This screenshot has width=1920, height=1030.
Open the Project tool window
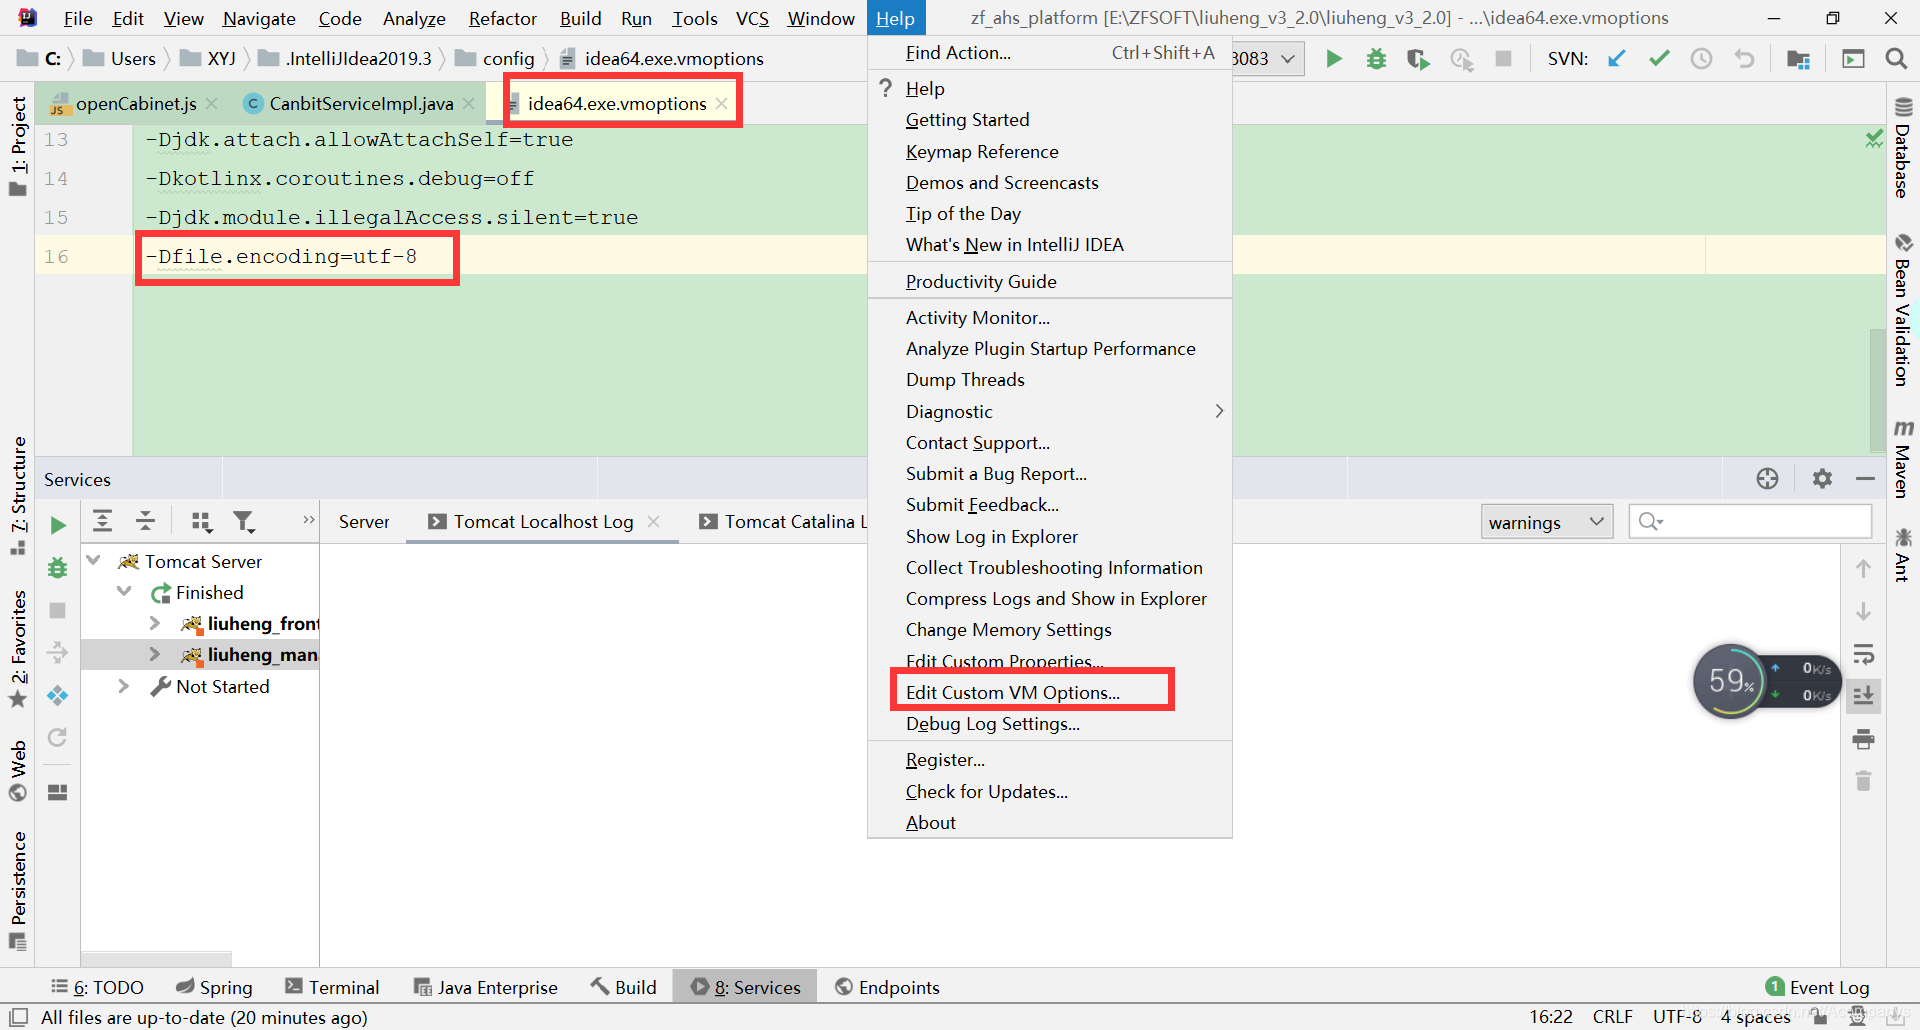(18, 146)
